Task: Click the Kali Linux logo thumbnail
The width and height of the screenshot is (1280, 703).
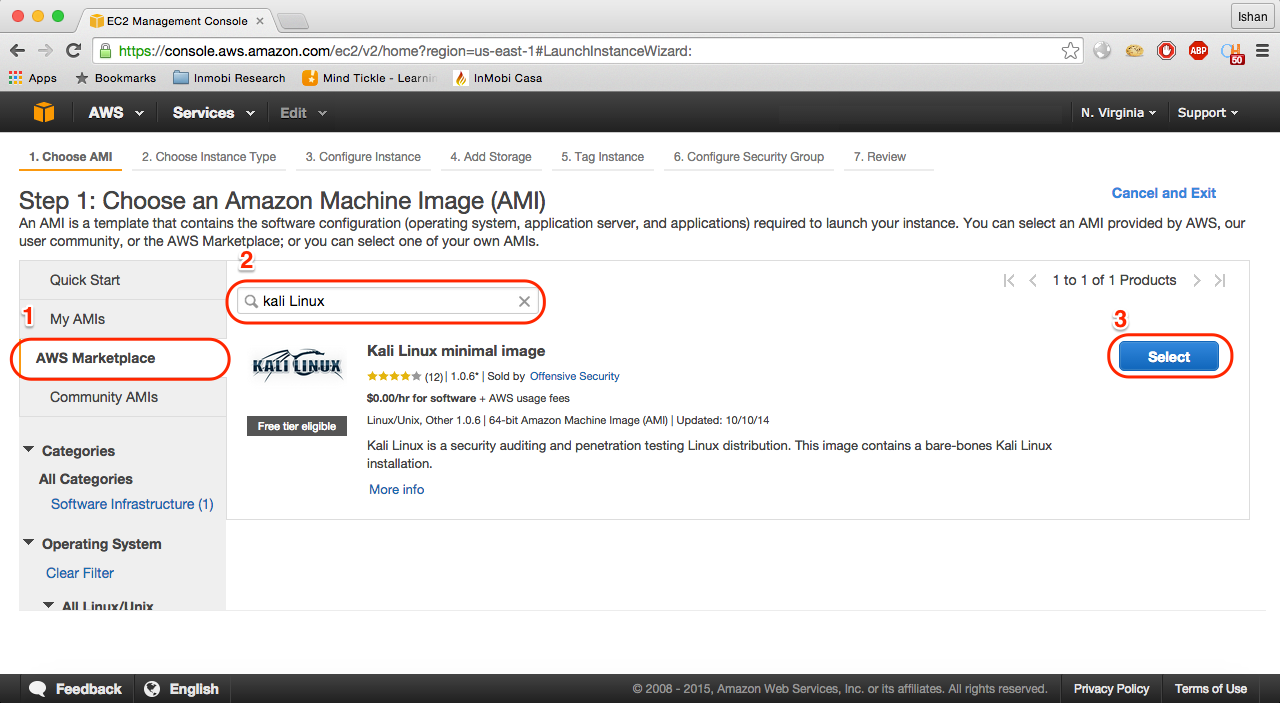Action: (x=297, y=365)
